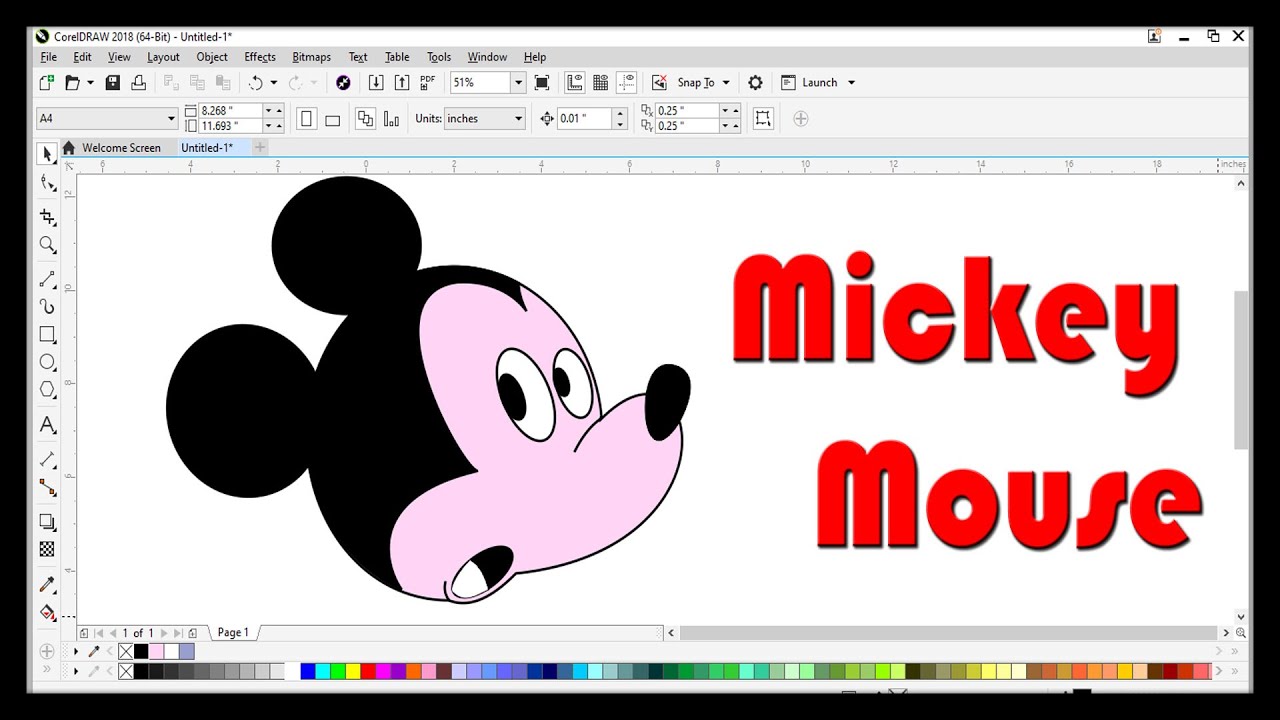Open Options via gear icon
The image size is (1280, 720).
755,83
